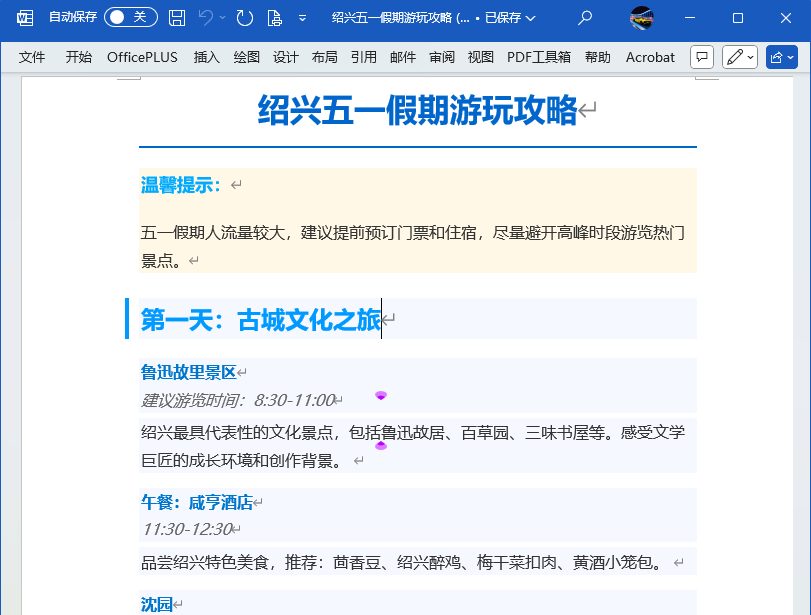Open the Customize Quick Access Toolbar dropdown
Screen dimensions: 811x615
click(303, 18)
